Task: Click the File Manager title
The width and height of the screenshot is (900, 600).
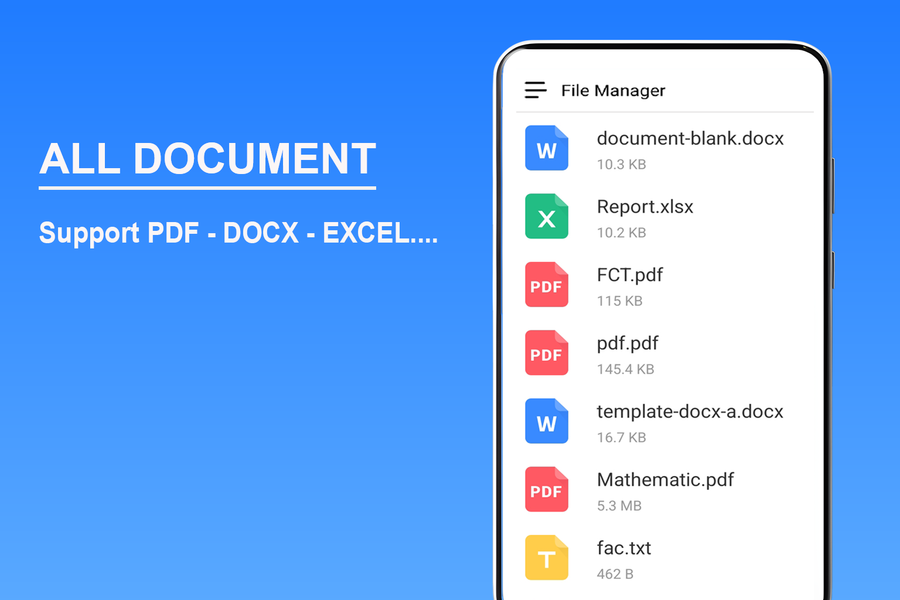Action: coord(612,91)
